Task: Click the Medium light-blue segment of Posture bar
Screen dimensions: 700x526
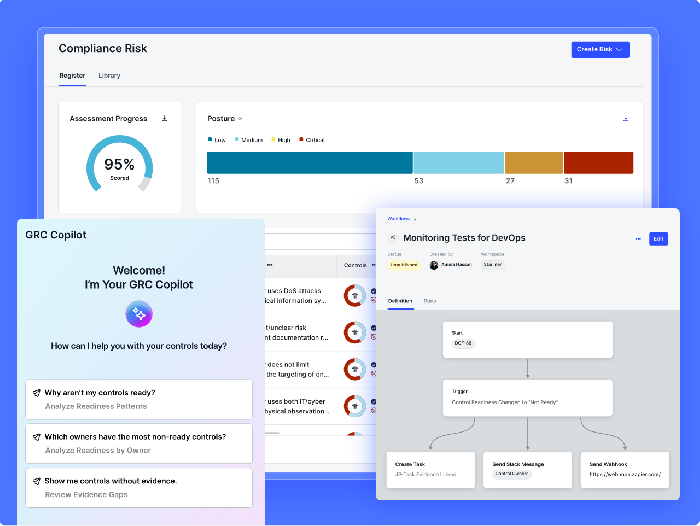Action: coord(458,163)
